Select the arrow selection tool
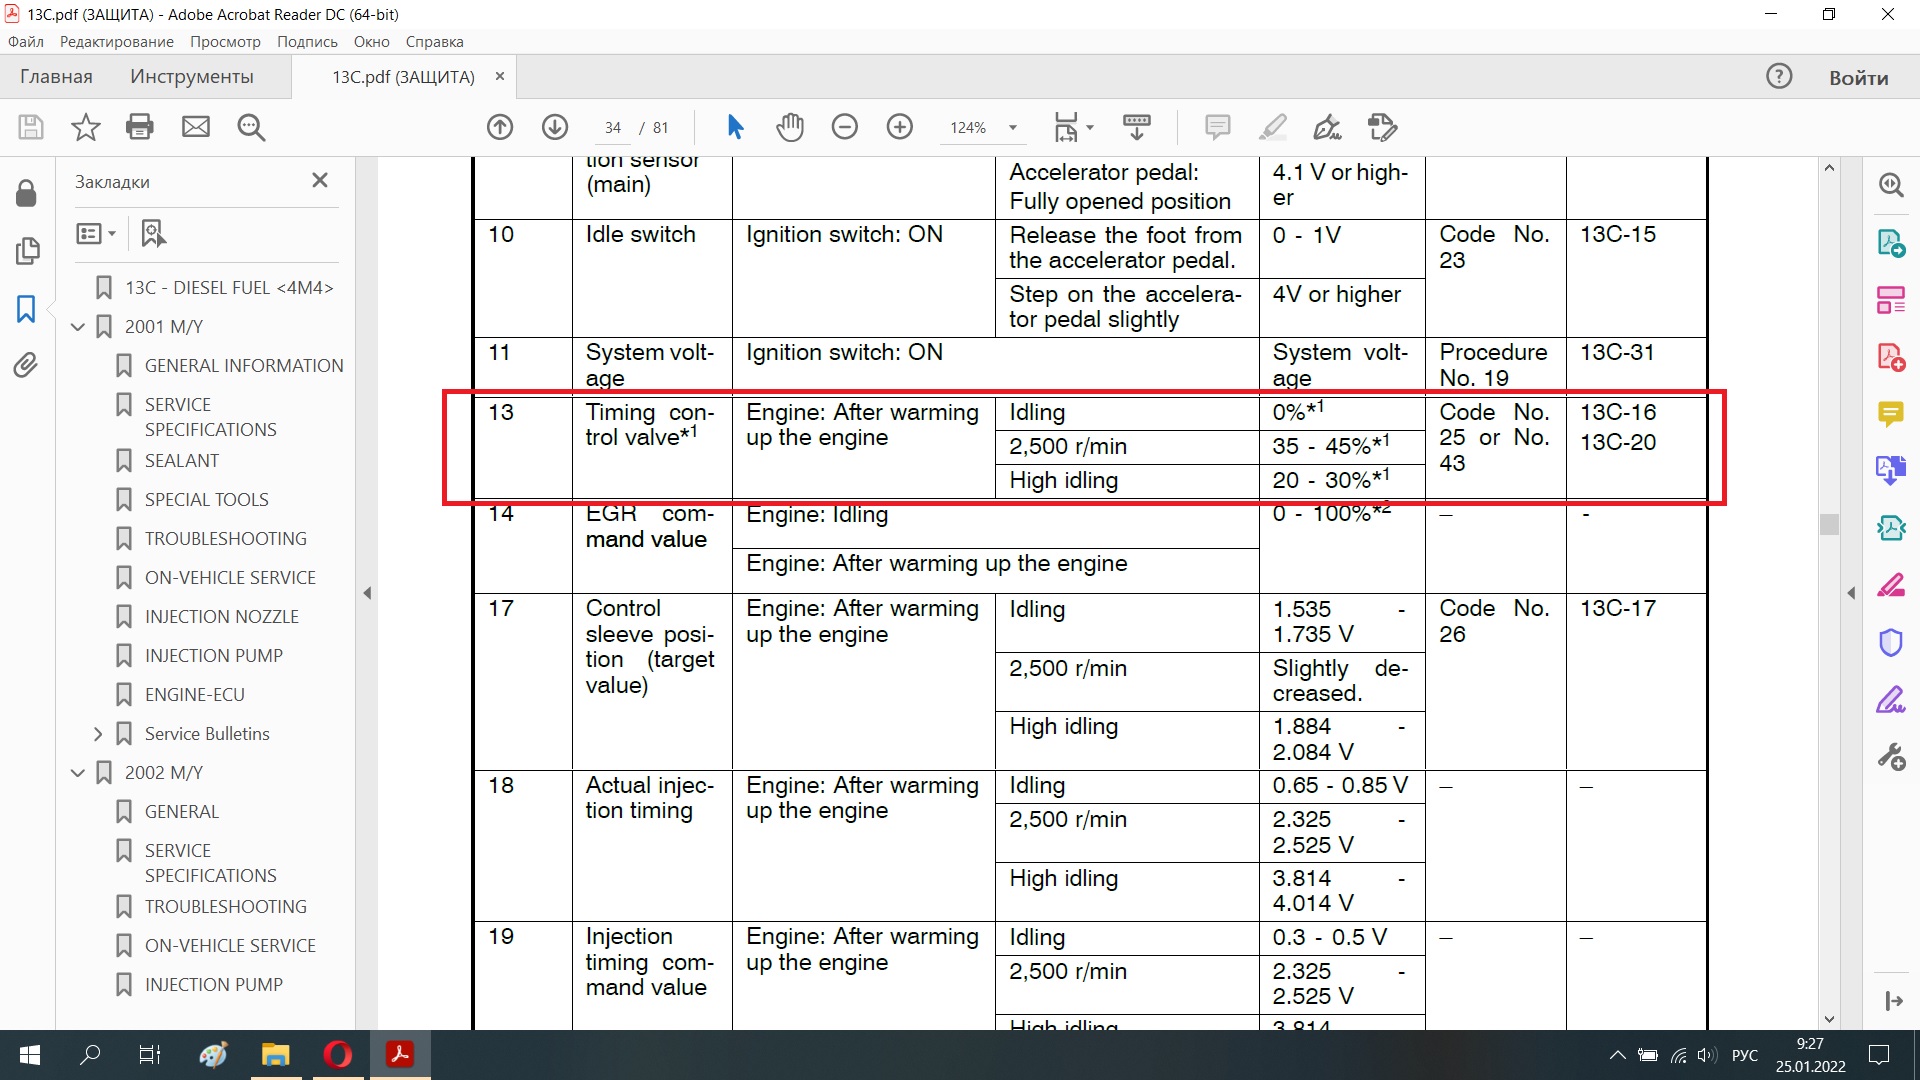 point(735,127)
